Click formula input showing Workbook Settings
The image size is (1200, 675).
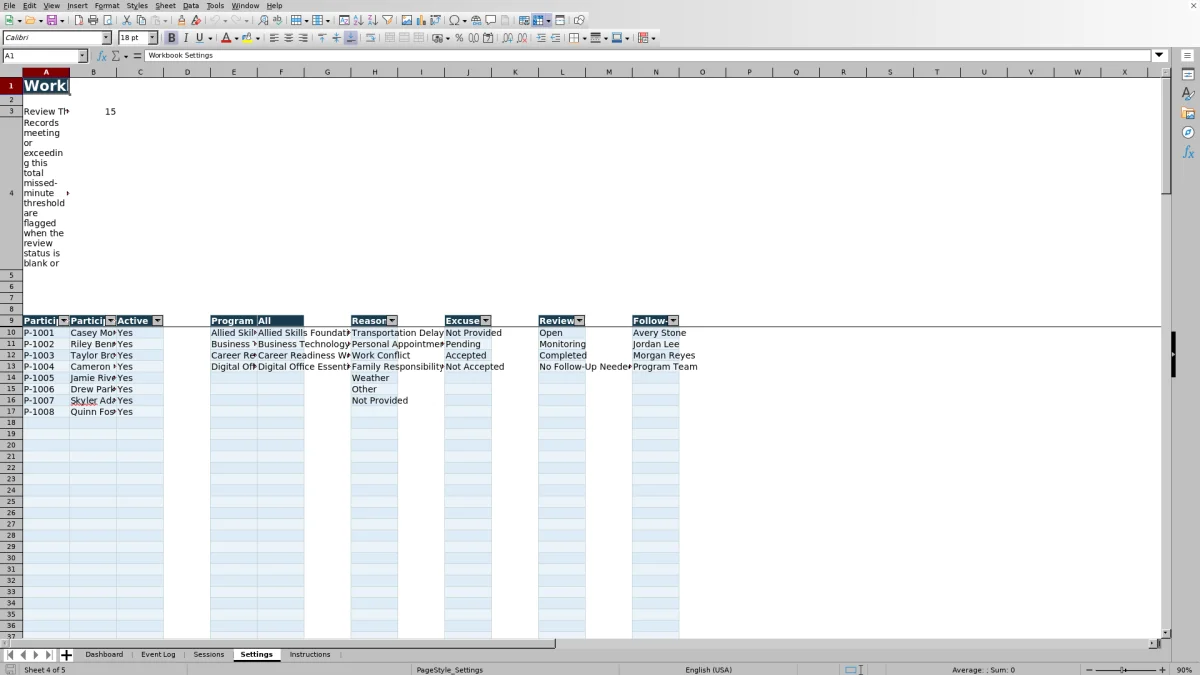tap(648, 56)
